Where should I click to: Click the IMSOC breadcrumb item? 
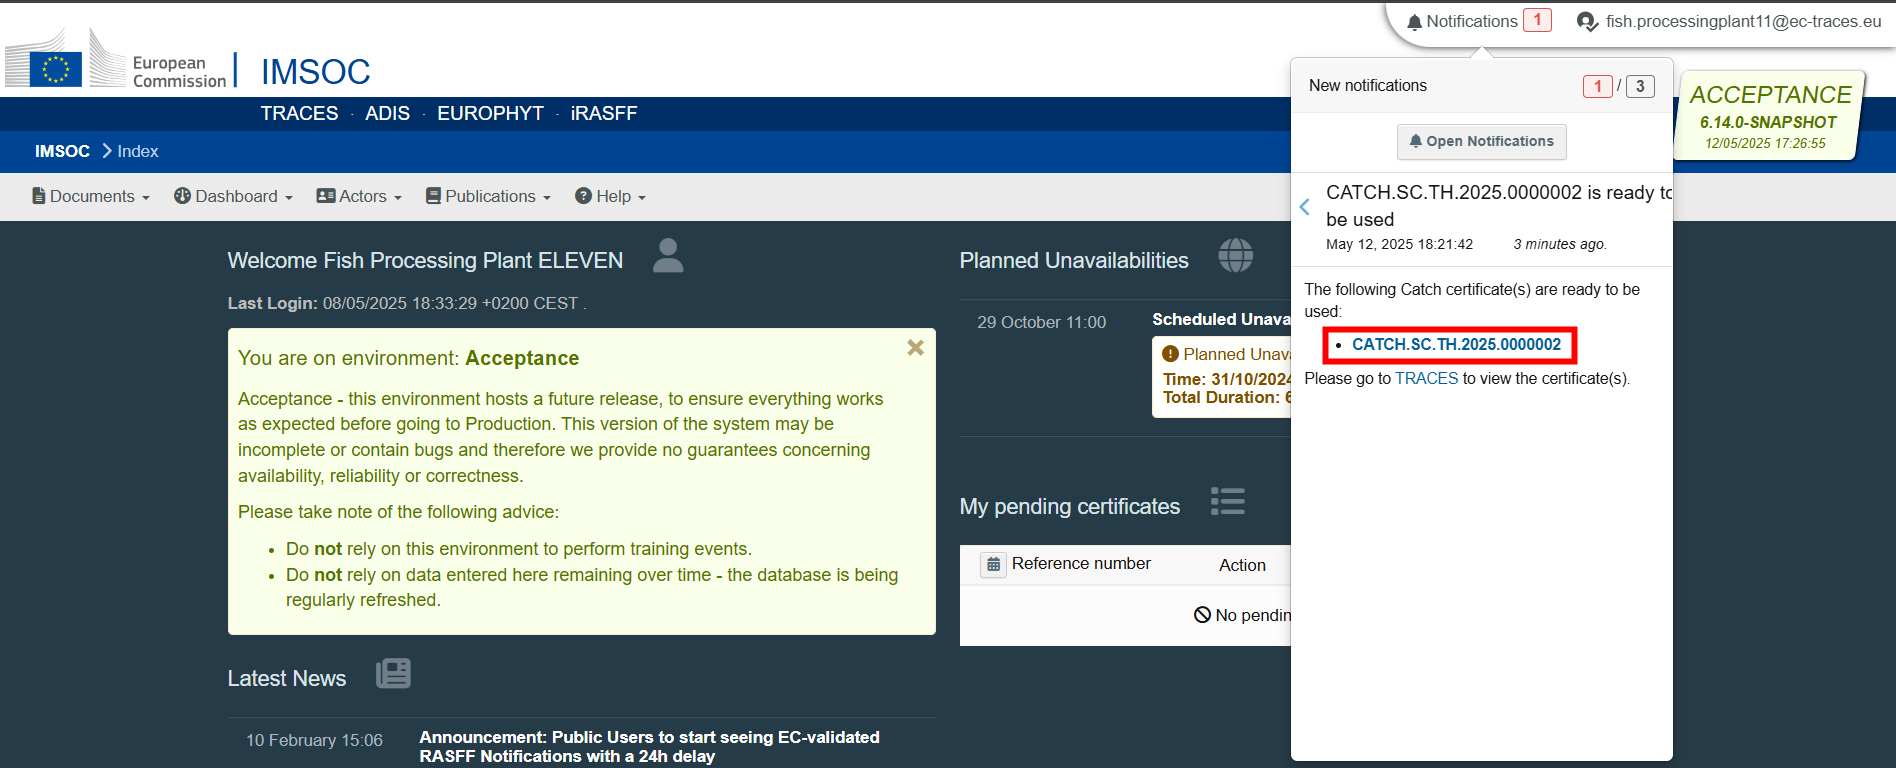point(62,152)
